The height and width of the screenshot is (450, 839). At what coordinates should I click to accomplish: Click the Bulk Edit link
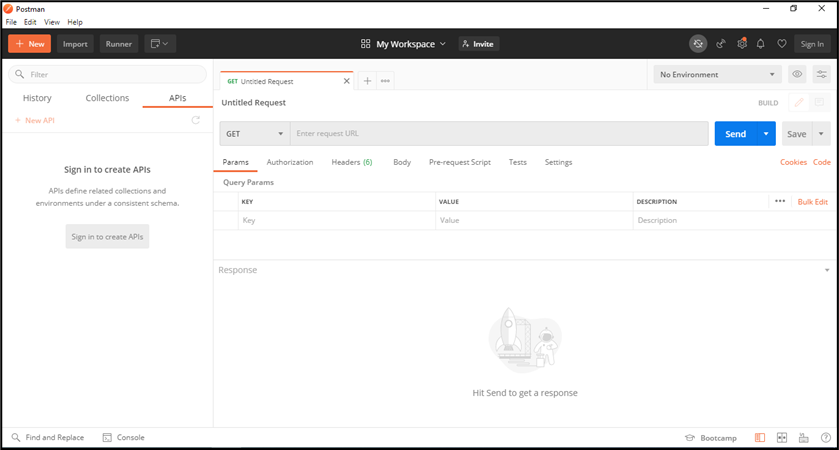pyautogui.click(x=812, y=202)
